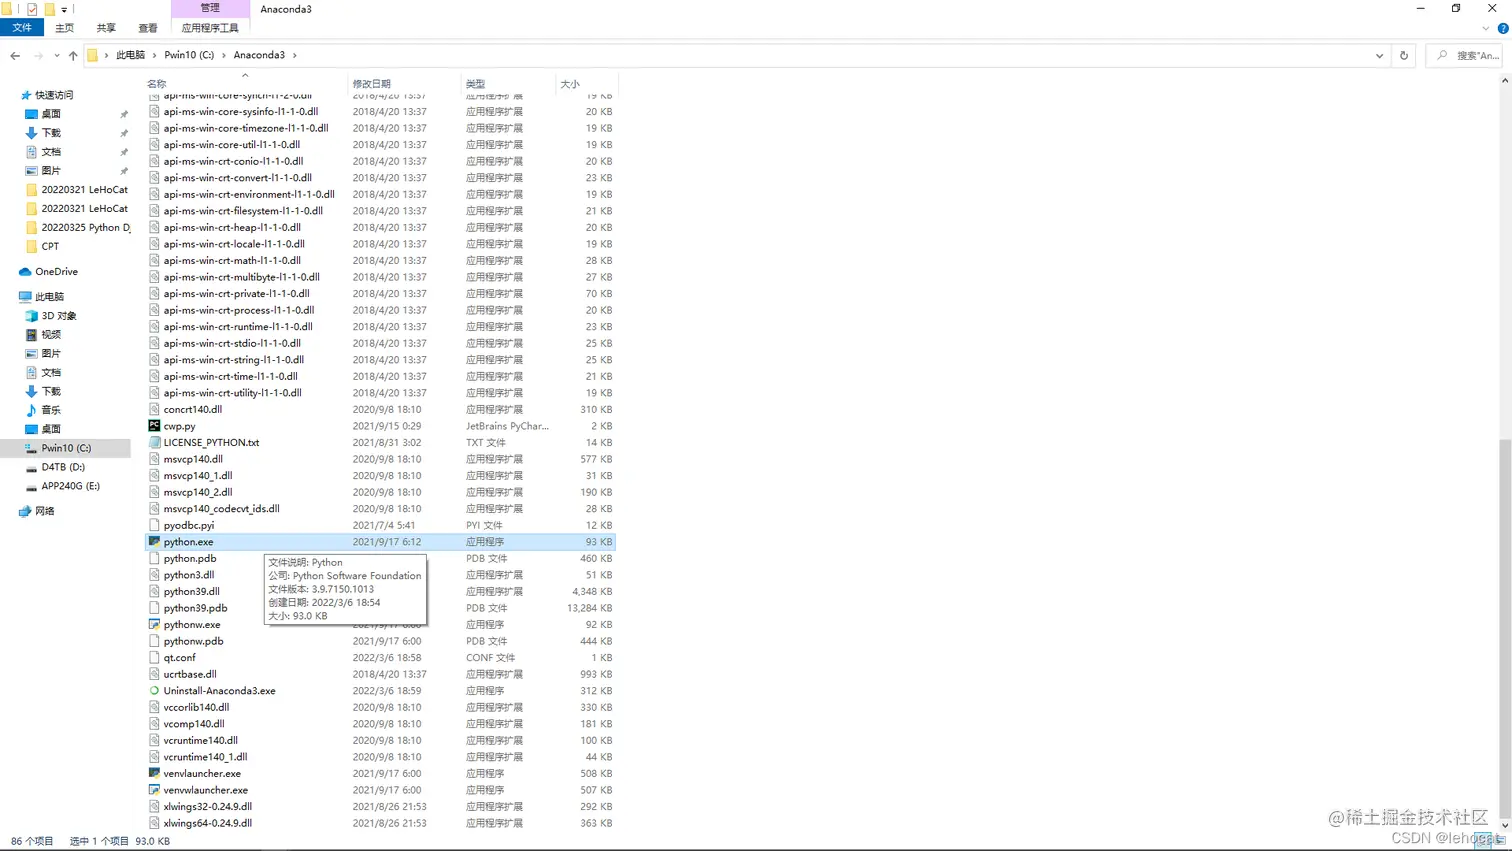
Task: Click Pwin10 (C:) in address breadcrumb
Action: click(189, 55)
